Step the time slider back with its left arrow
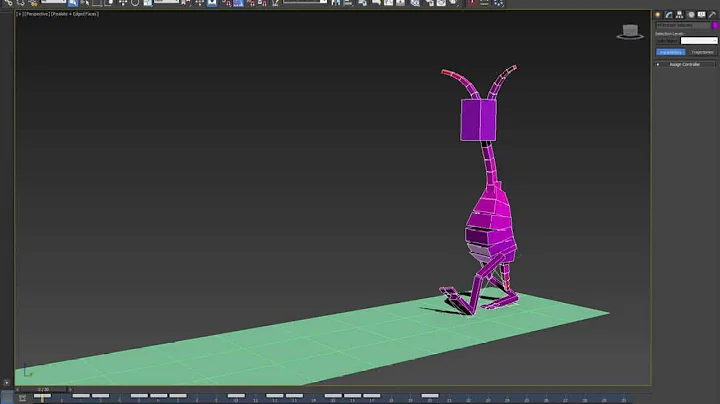The height and width of the screenshot is (404, 720). [17, 389]
